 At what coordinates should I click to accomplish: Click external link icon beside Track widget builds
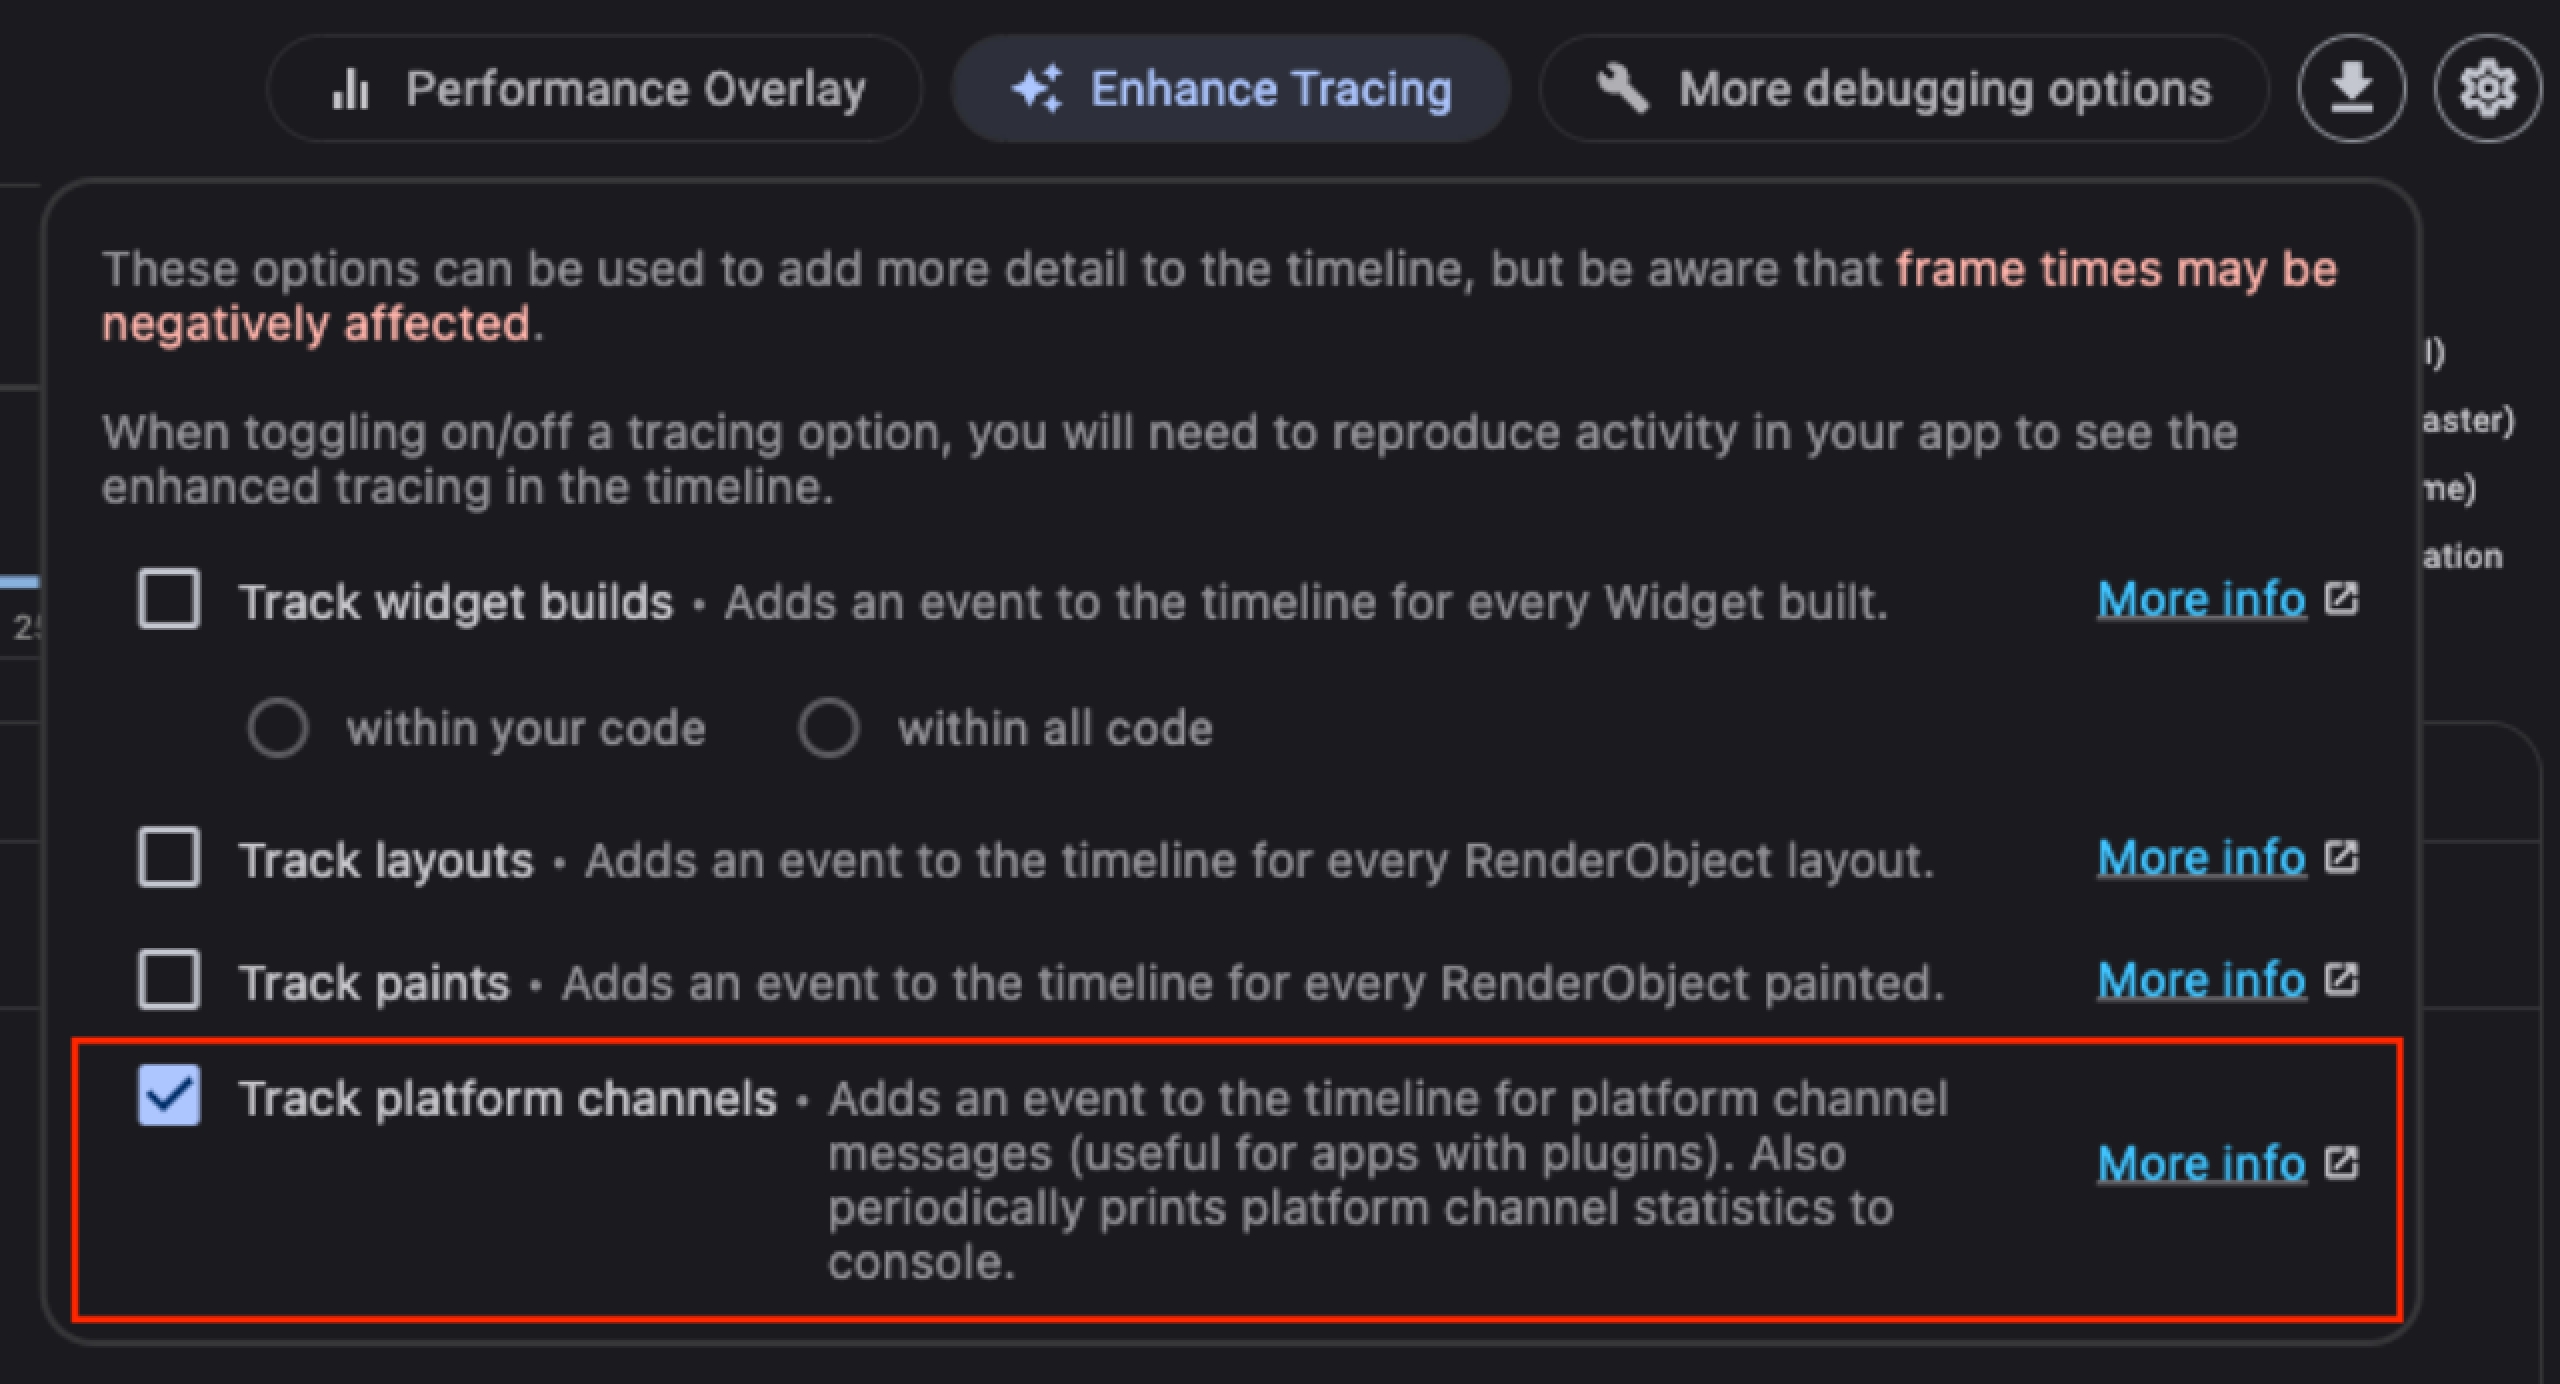click(x=2341, y=599)
